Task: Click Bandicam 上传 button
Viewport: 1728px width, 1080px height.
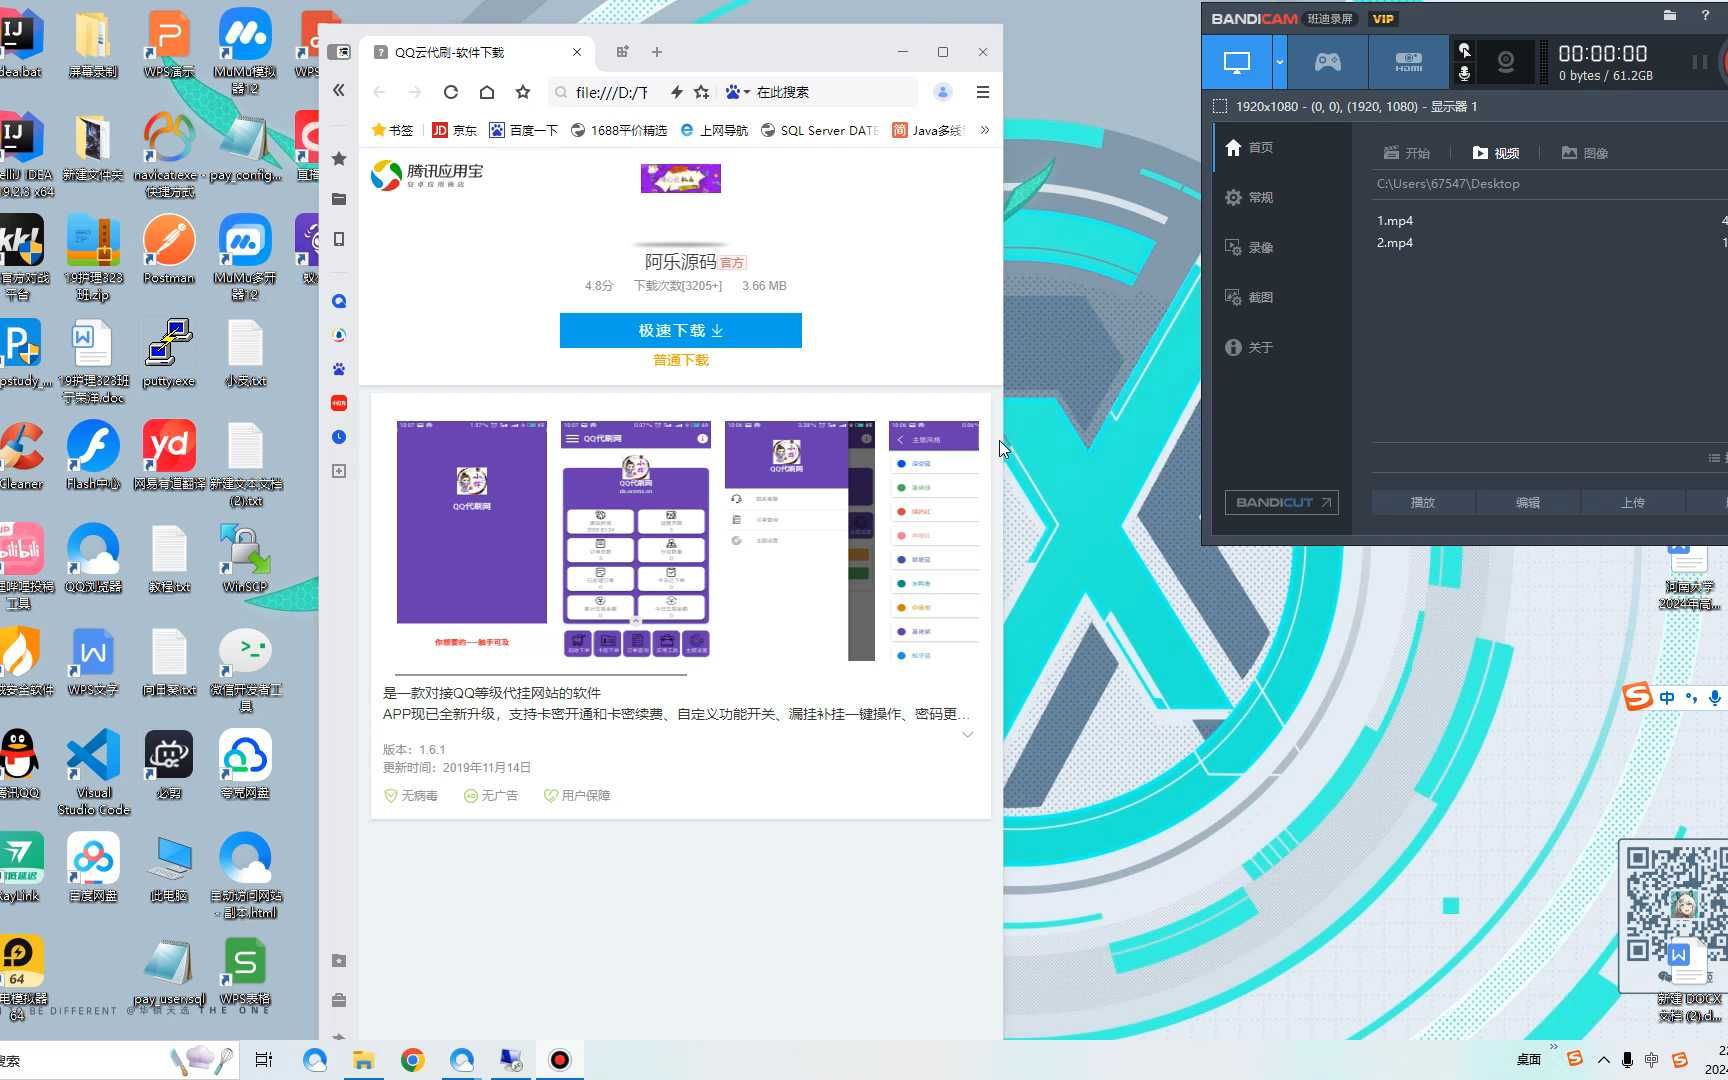Action: click(x=1633, y=502)
